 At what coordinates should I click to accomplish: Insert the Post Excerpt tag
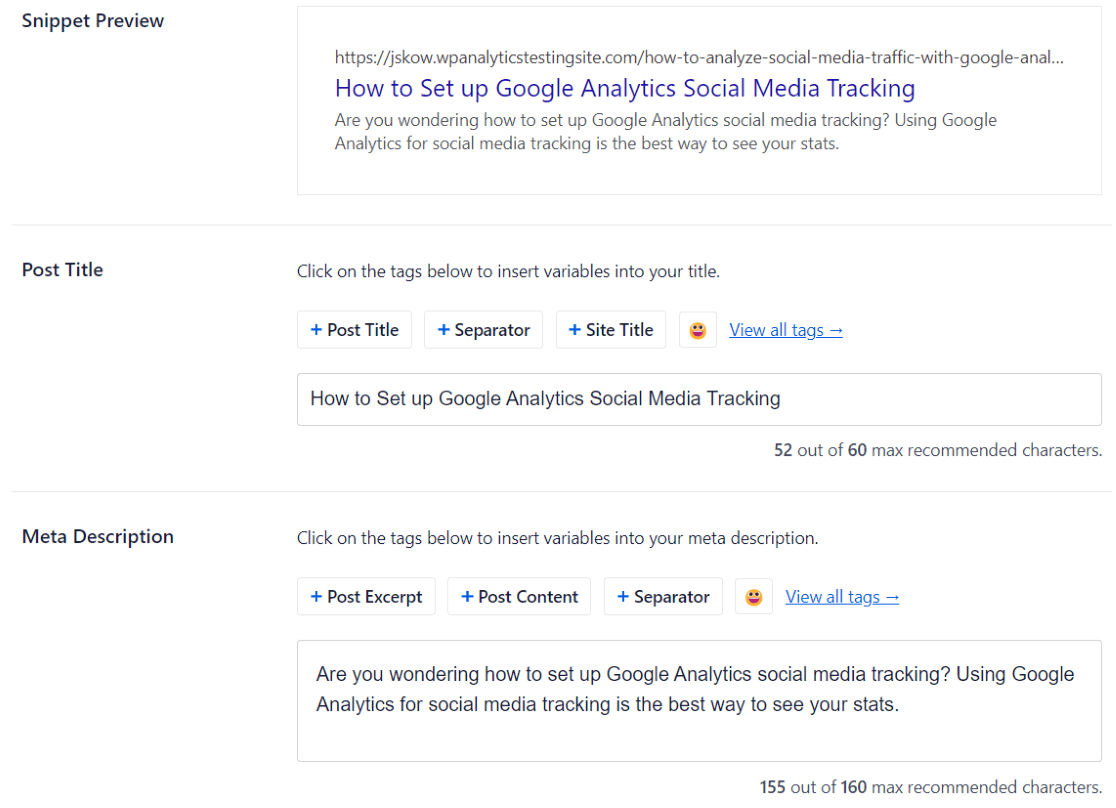pyautogui.click(x=366, y=597)
